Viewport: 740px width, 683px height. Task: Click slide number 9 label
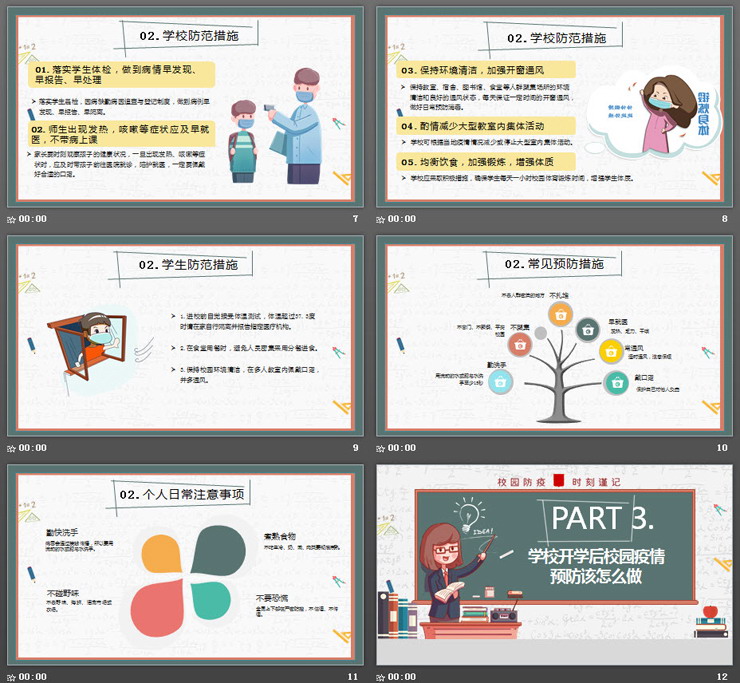coord(355,448)
